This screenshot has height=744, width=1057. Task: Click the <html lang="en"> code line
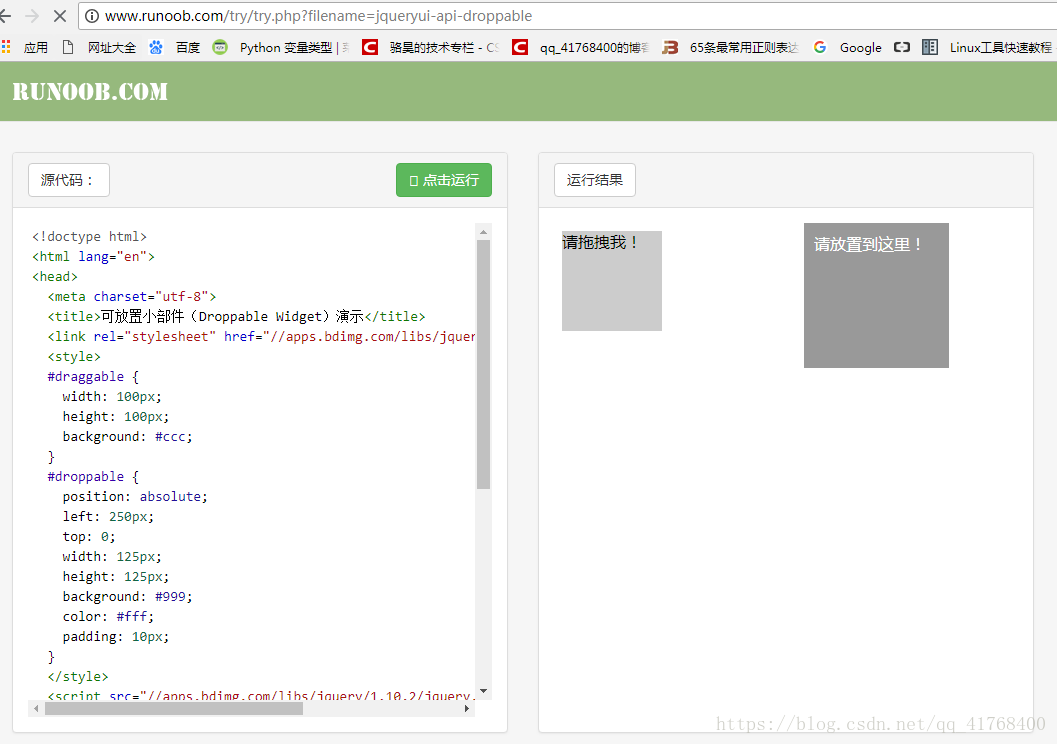(94, 257)
